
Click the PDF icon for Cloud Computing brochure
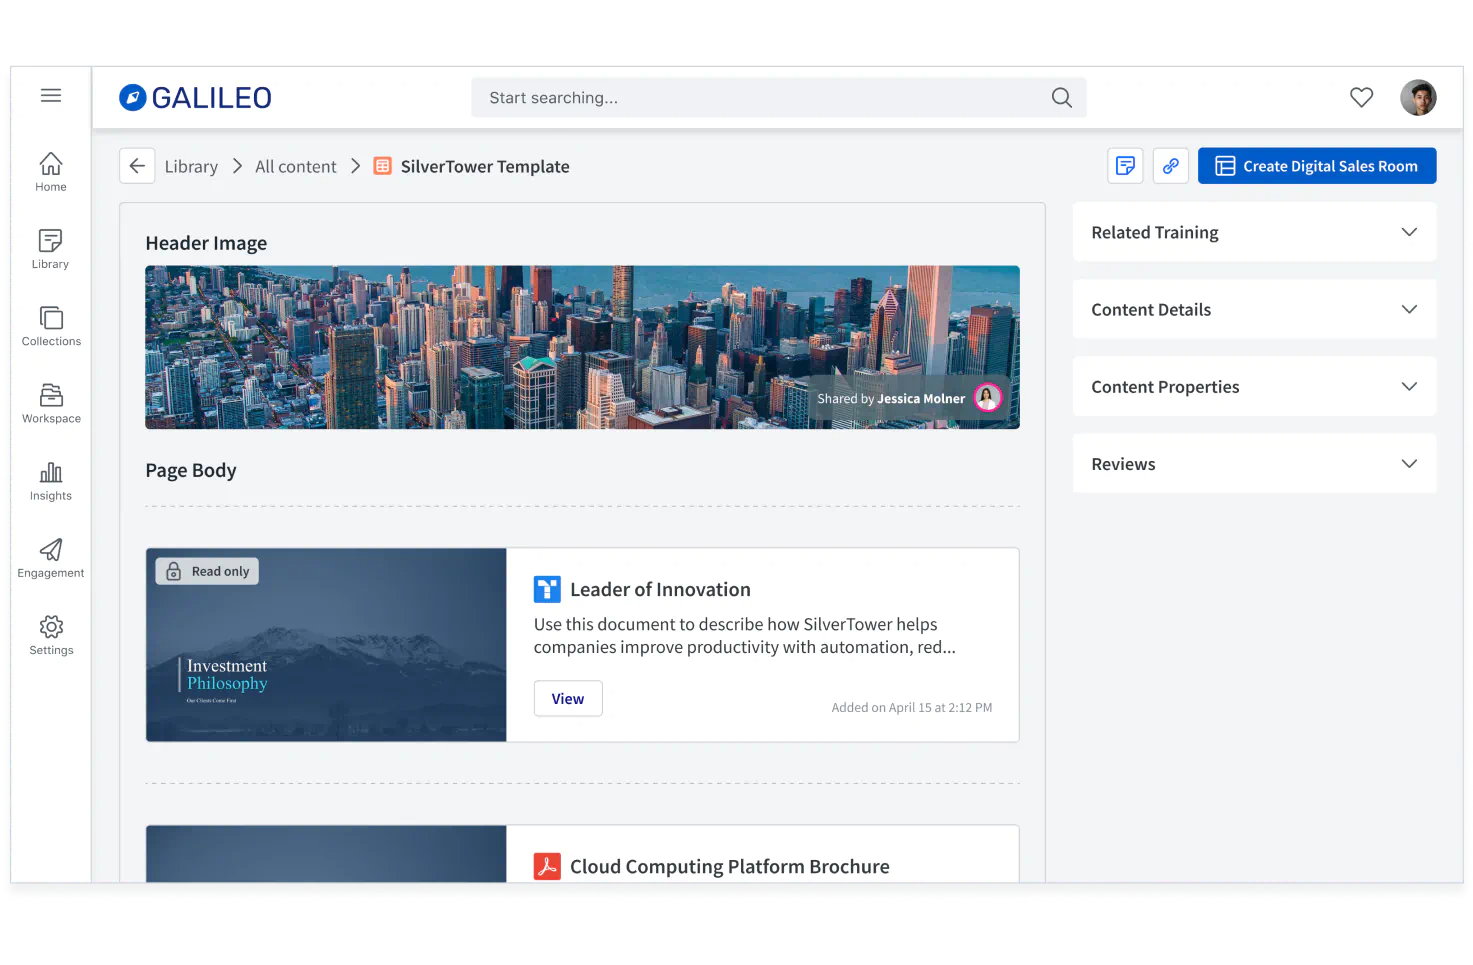[x=547, y=866]
